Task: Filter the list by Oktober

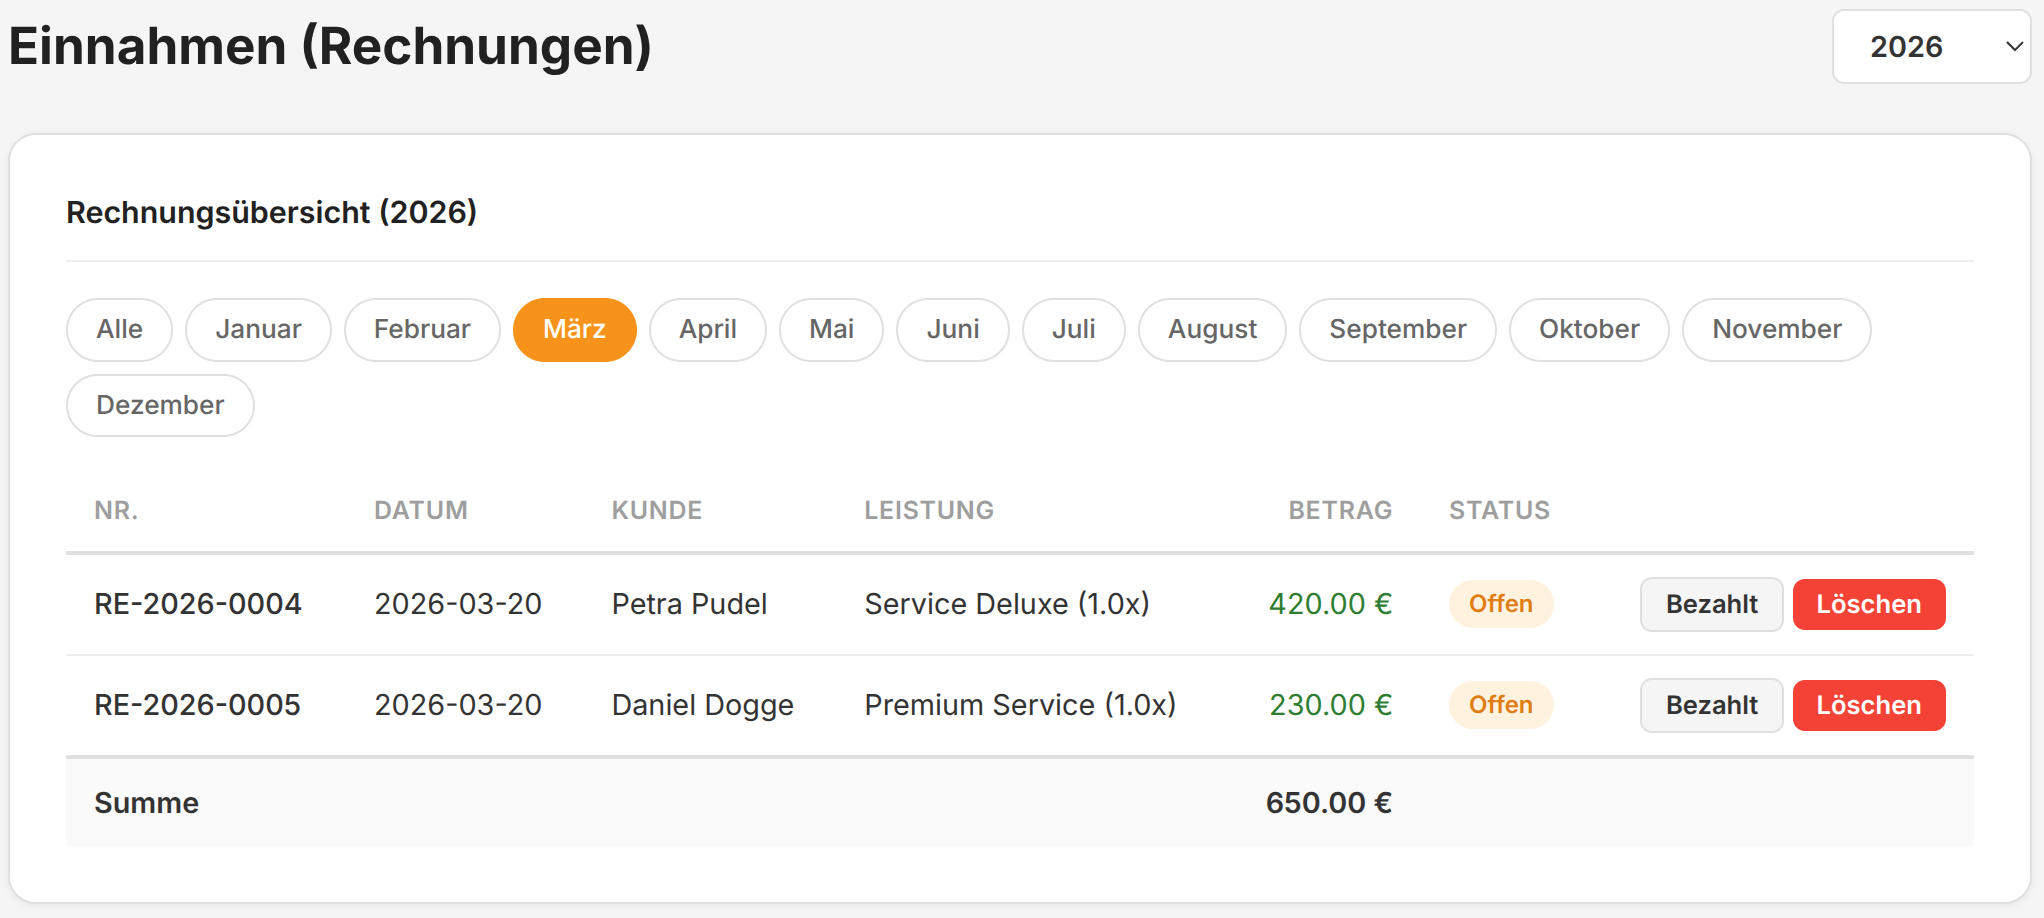Action: click(x=1588, y=330)
